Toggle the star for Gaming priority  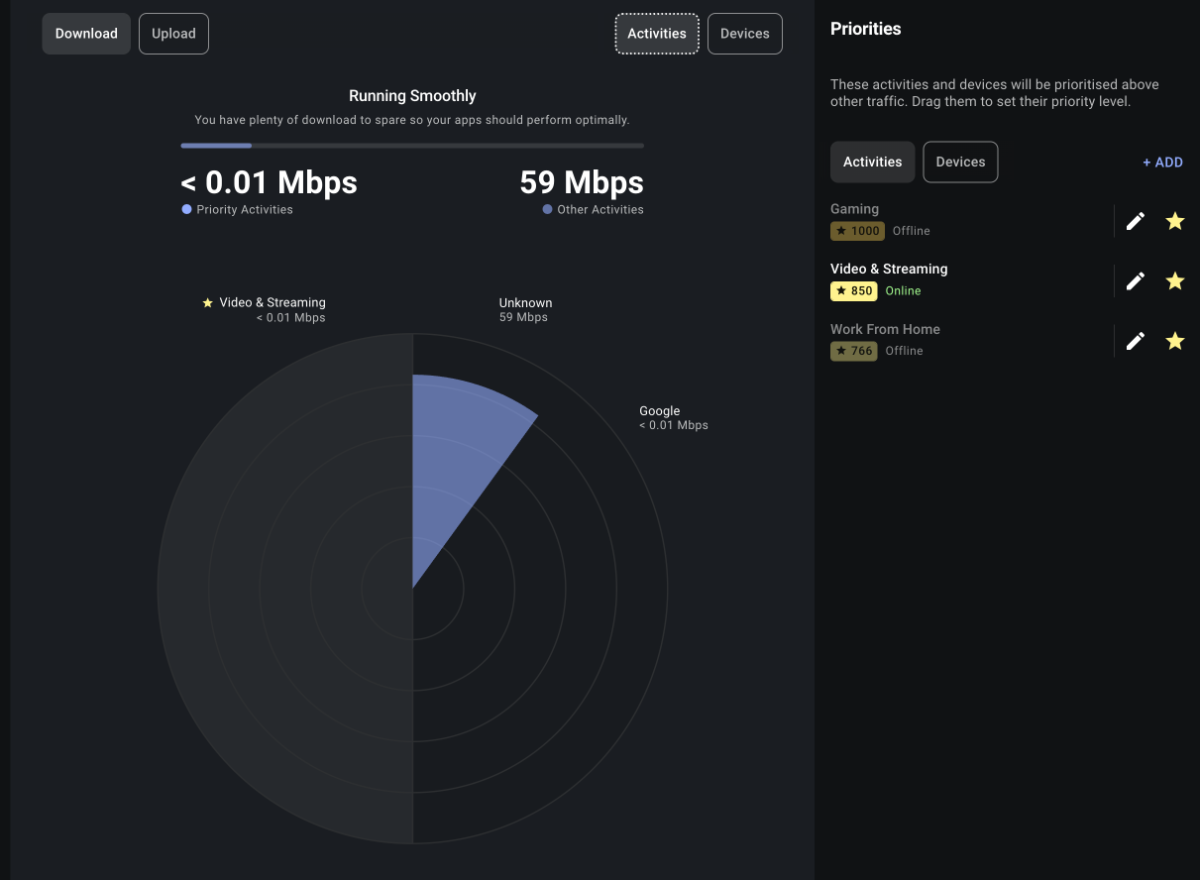[x=1175, y=221]
